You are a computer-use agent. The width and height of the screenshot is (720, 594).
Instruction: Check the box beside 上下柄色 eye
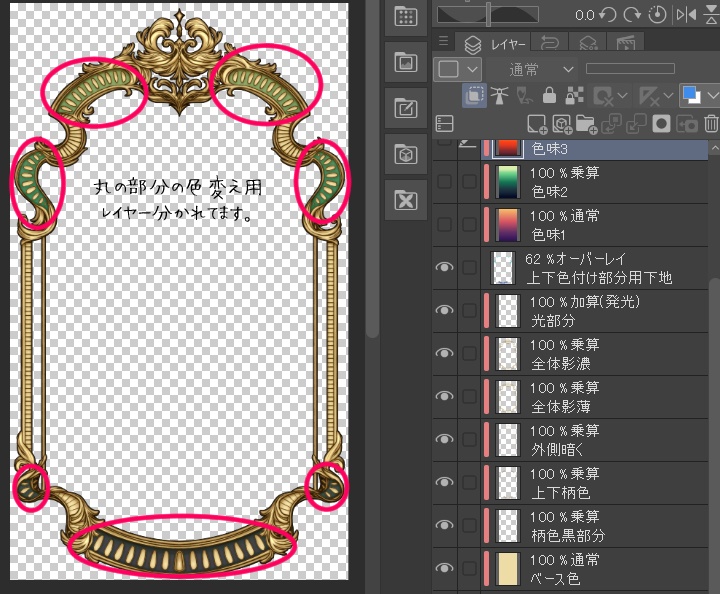click(469, 482)
